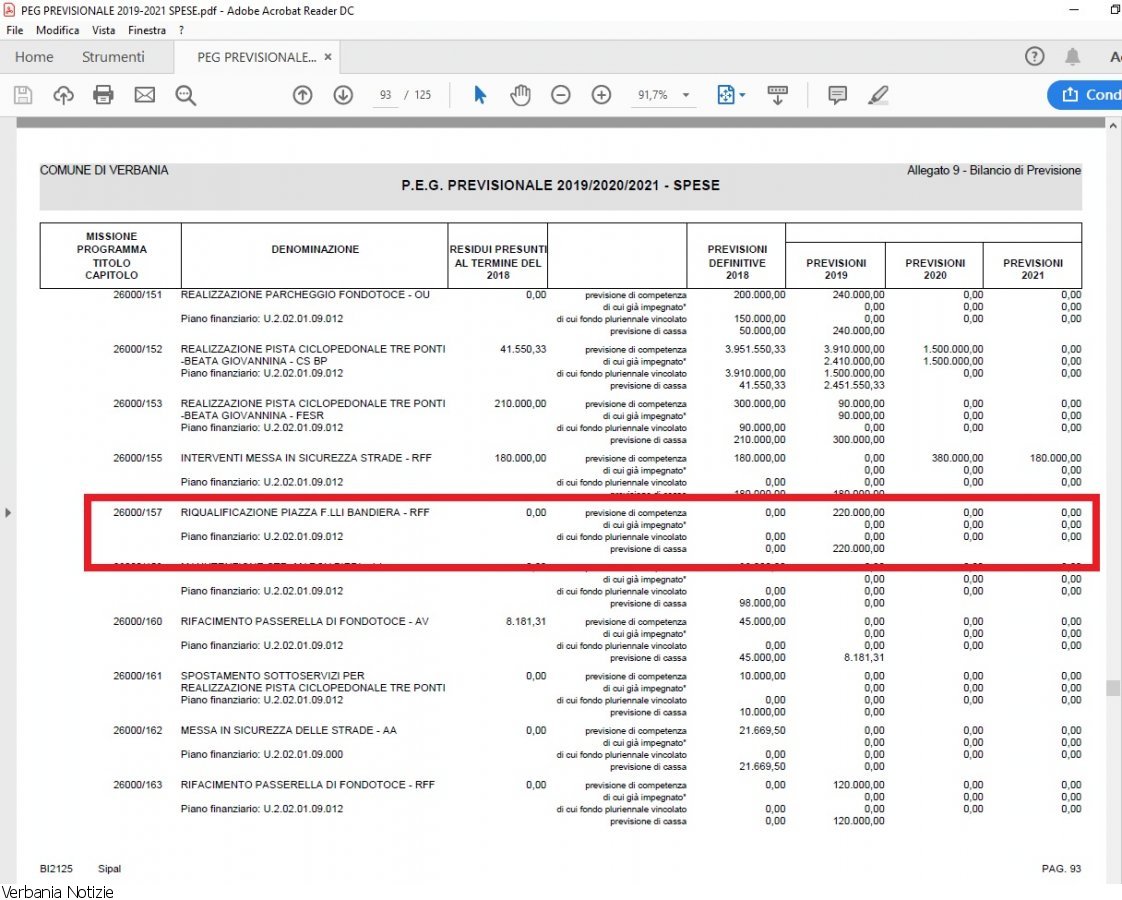This screenshot has width=1122, height=900.
Task: Open the Modifica menu
Action: tap(57, 30)
